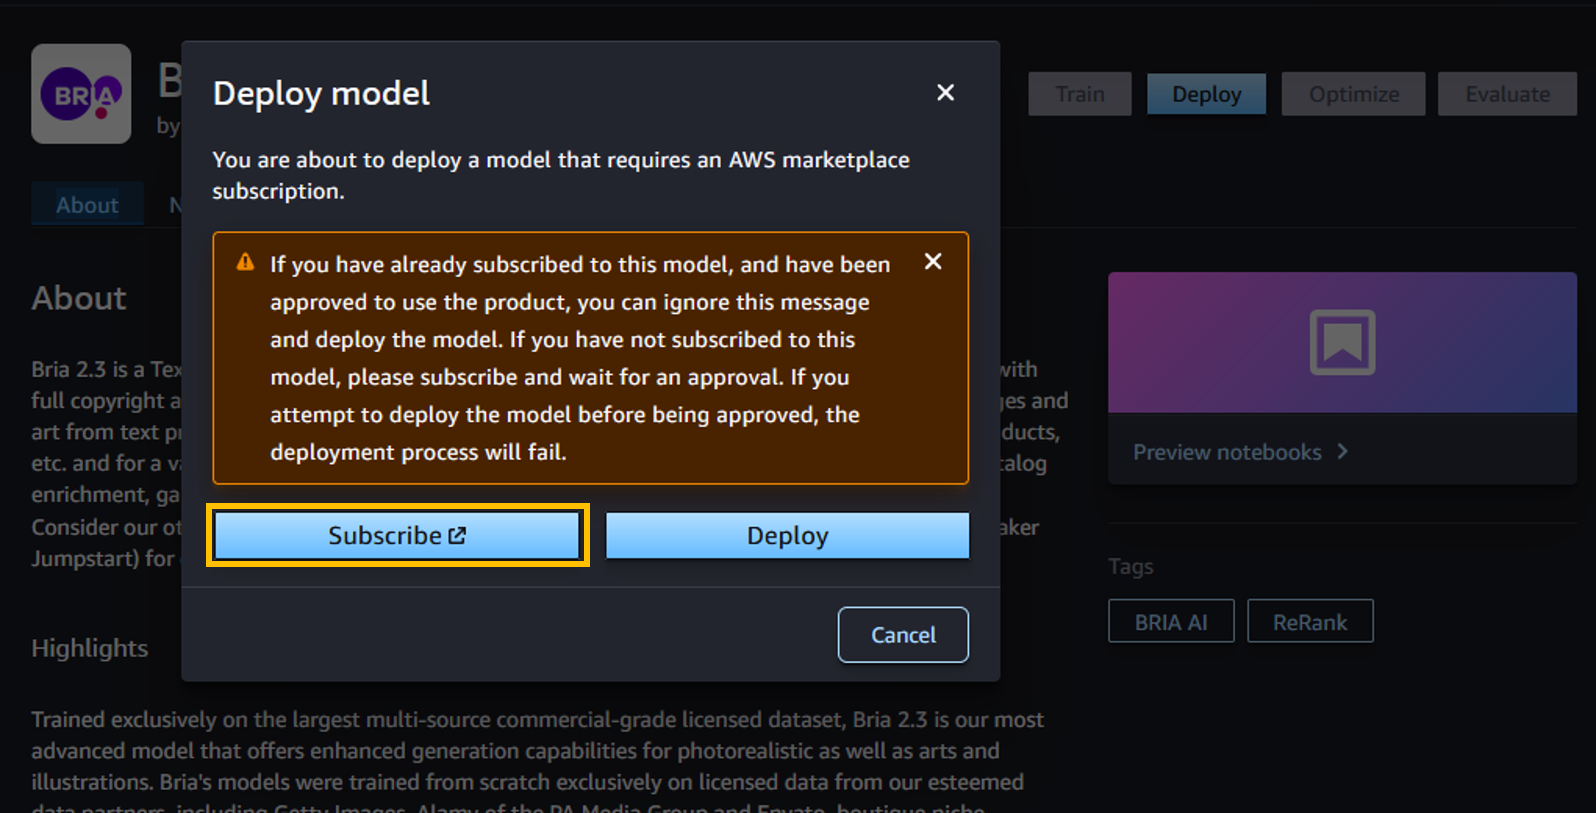Click the blue Deploy button in dialog
1596x813 pixels.
tap(787, 535)
